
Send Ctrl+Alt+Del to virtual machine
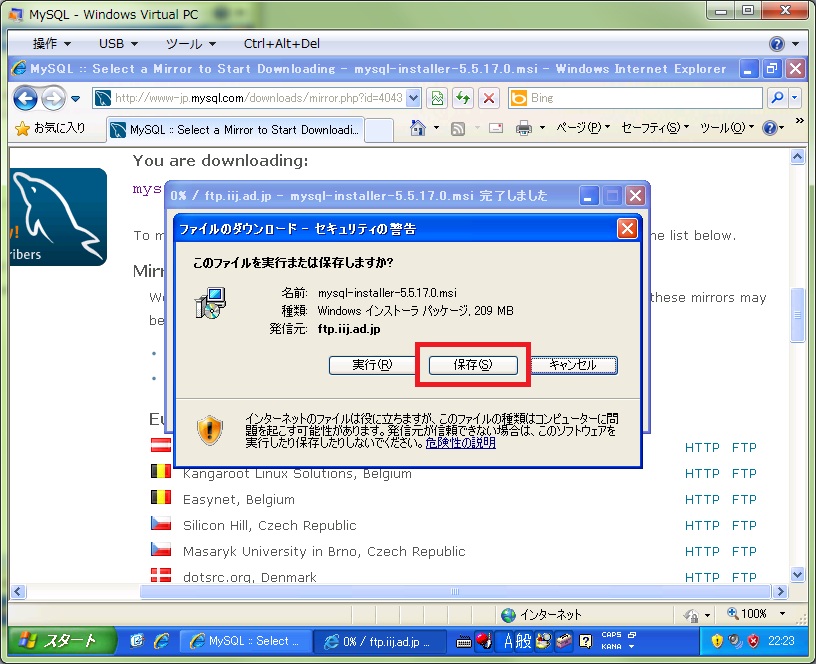pos(282,44)
